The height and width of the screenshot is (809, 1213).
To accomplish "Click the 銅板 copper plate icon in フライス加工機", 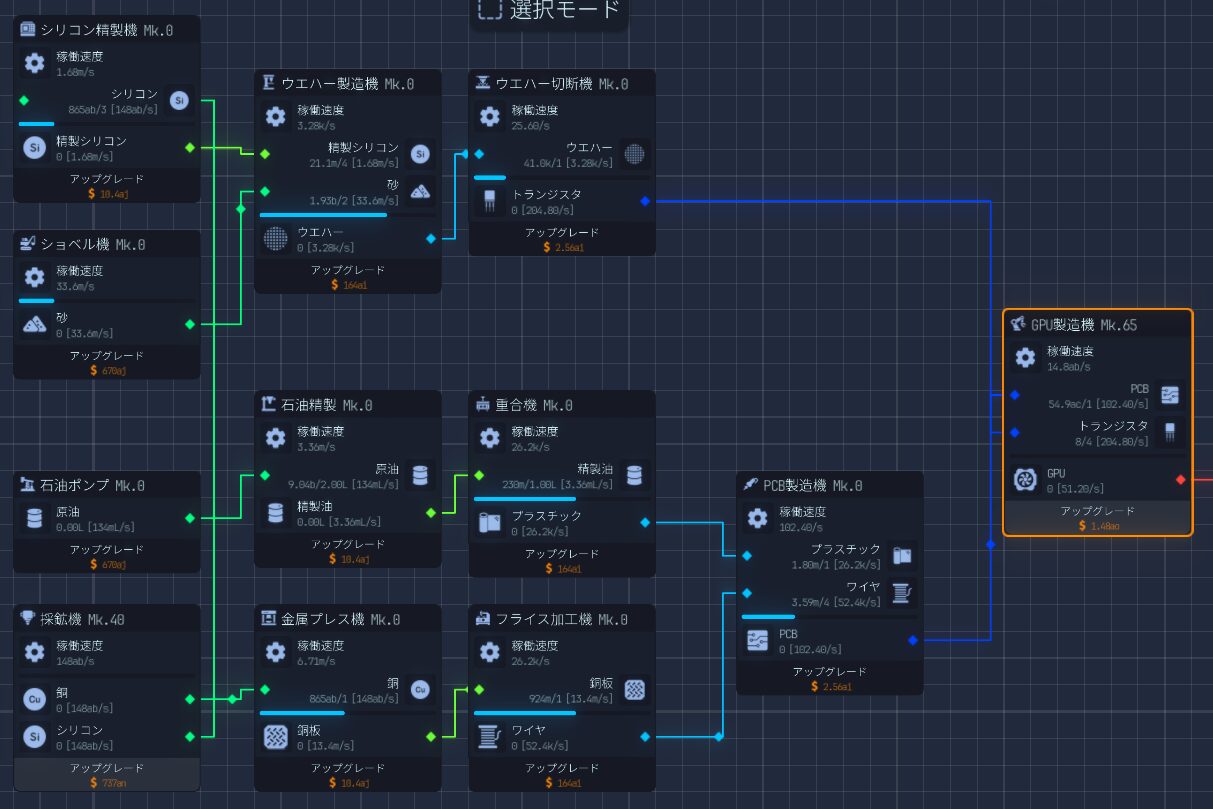I will coord(634,689).
